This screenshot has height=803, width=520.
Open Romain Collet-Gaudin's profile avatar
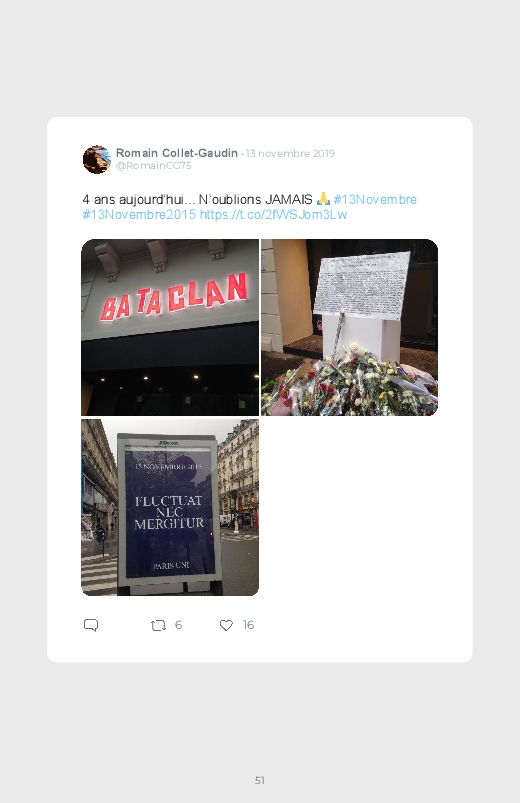coord(97,160)
